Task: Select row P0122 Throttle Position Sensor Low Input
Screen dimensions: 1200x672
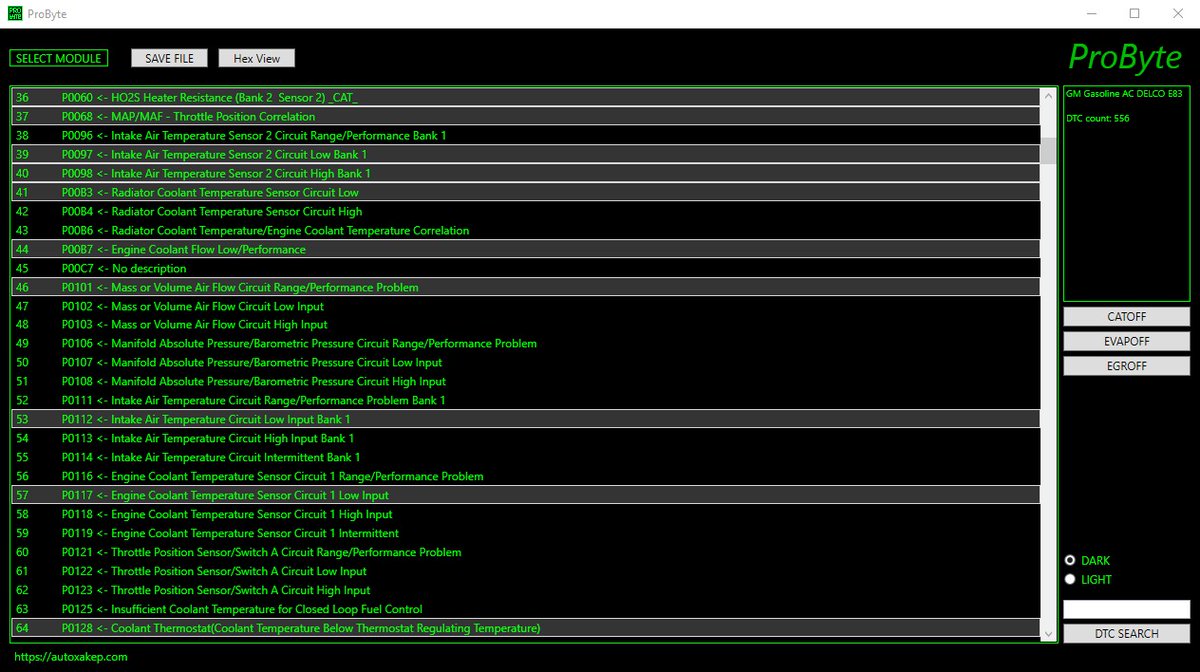Action: coord(526,571)
